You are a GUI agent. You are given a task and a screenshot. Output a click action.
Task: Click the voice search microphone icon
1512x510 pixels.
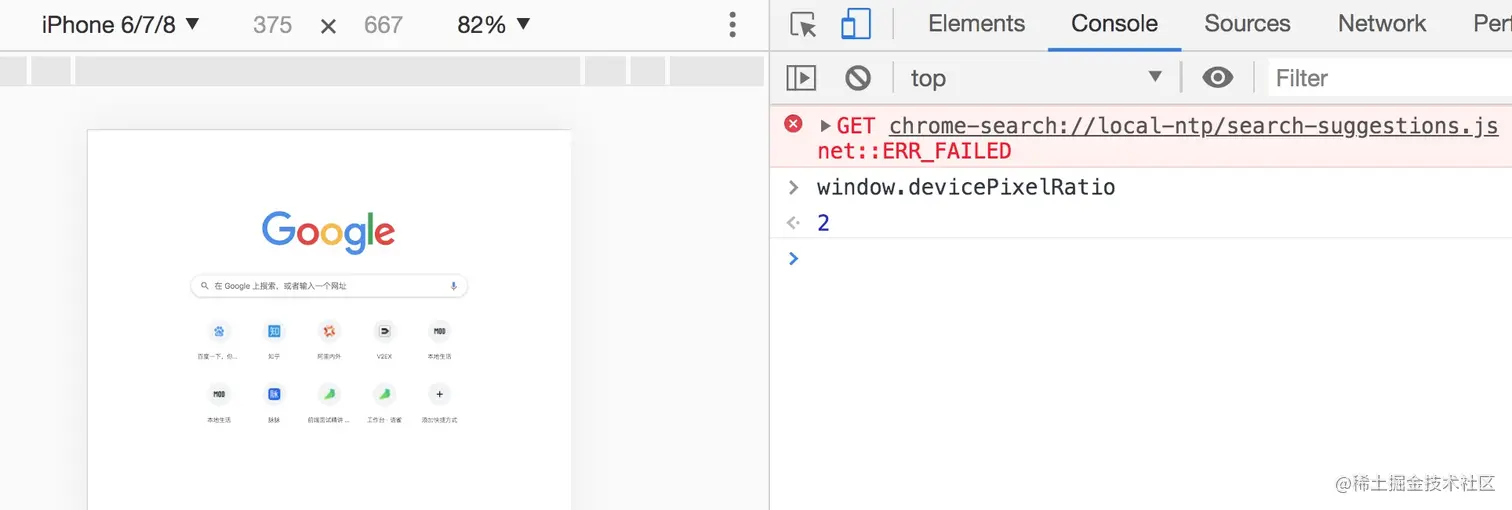pos(453,286)
